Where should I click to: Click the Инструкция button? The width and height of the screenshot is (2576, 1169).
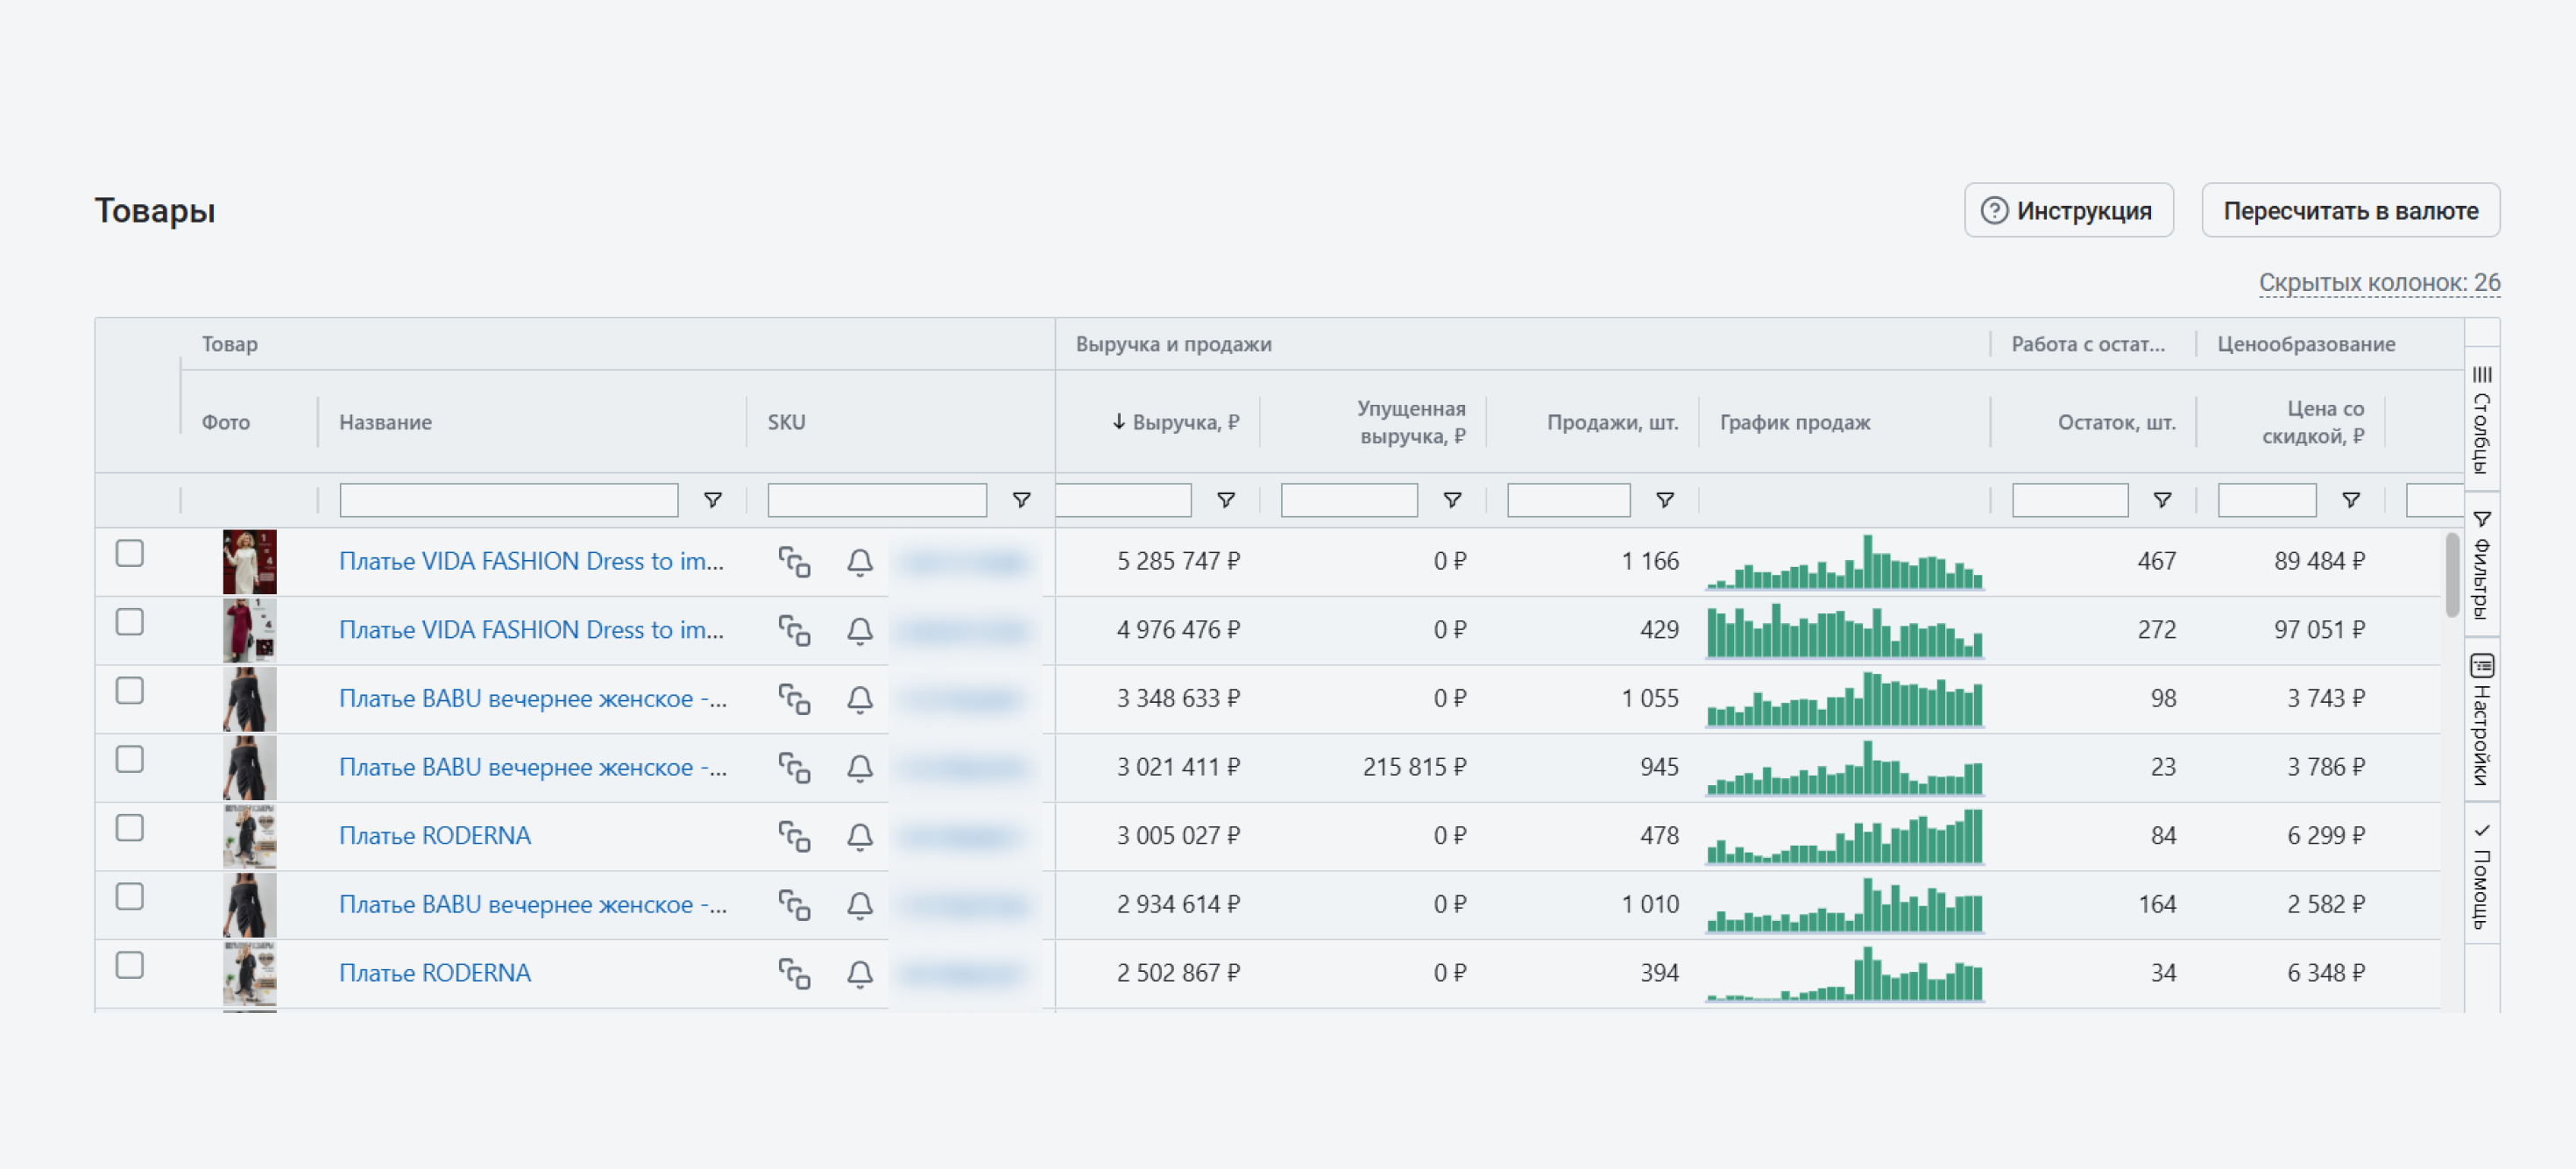[x=2067, y=211]
